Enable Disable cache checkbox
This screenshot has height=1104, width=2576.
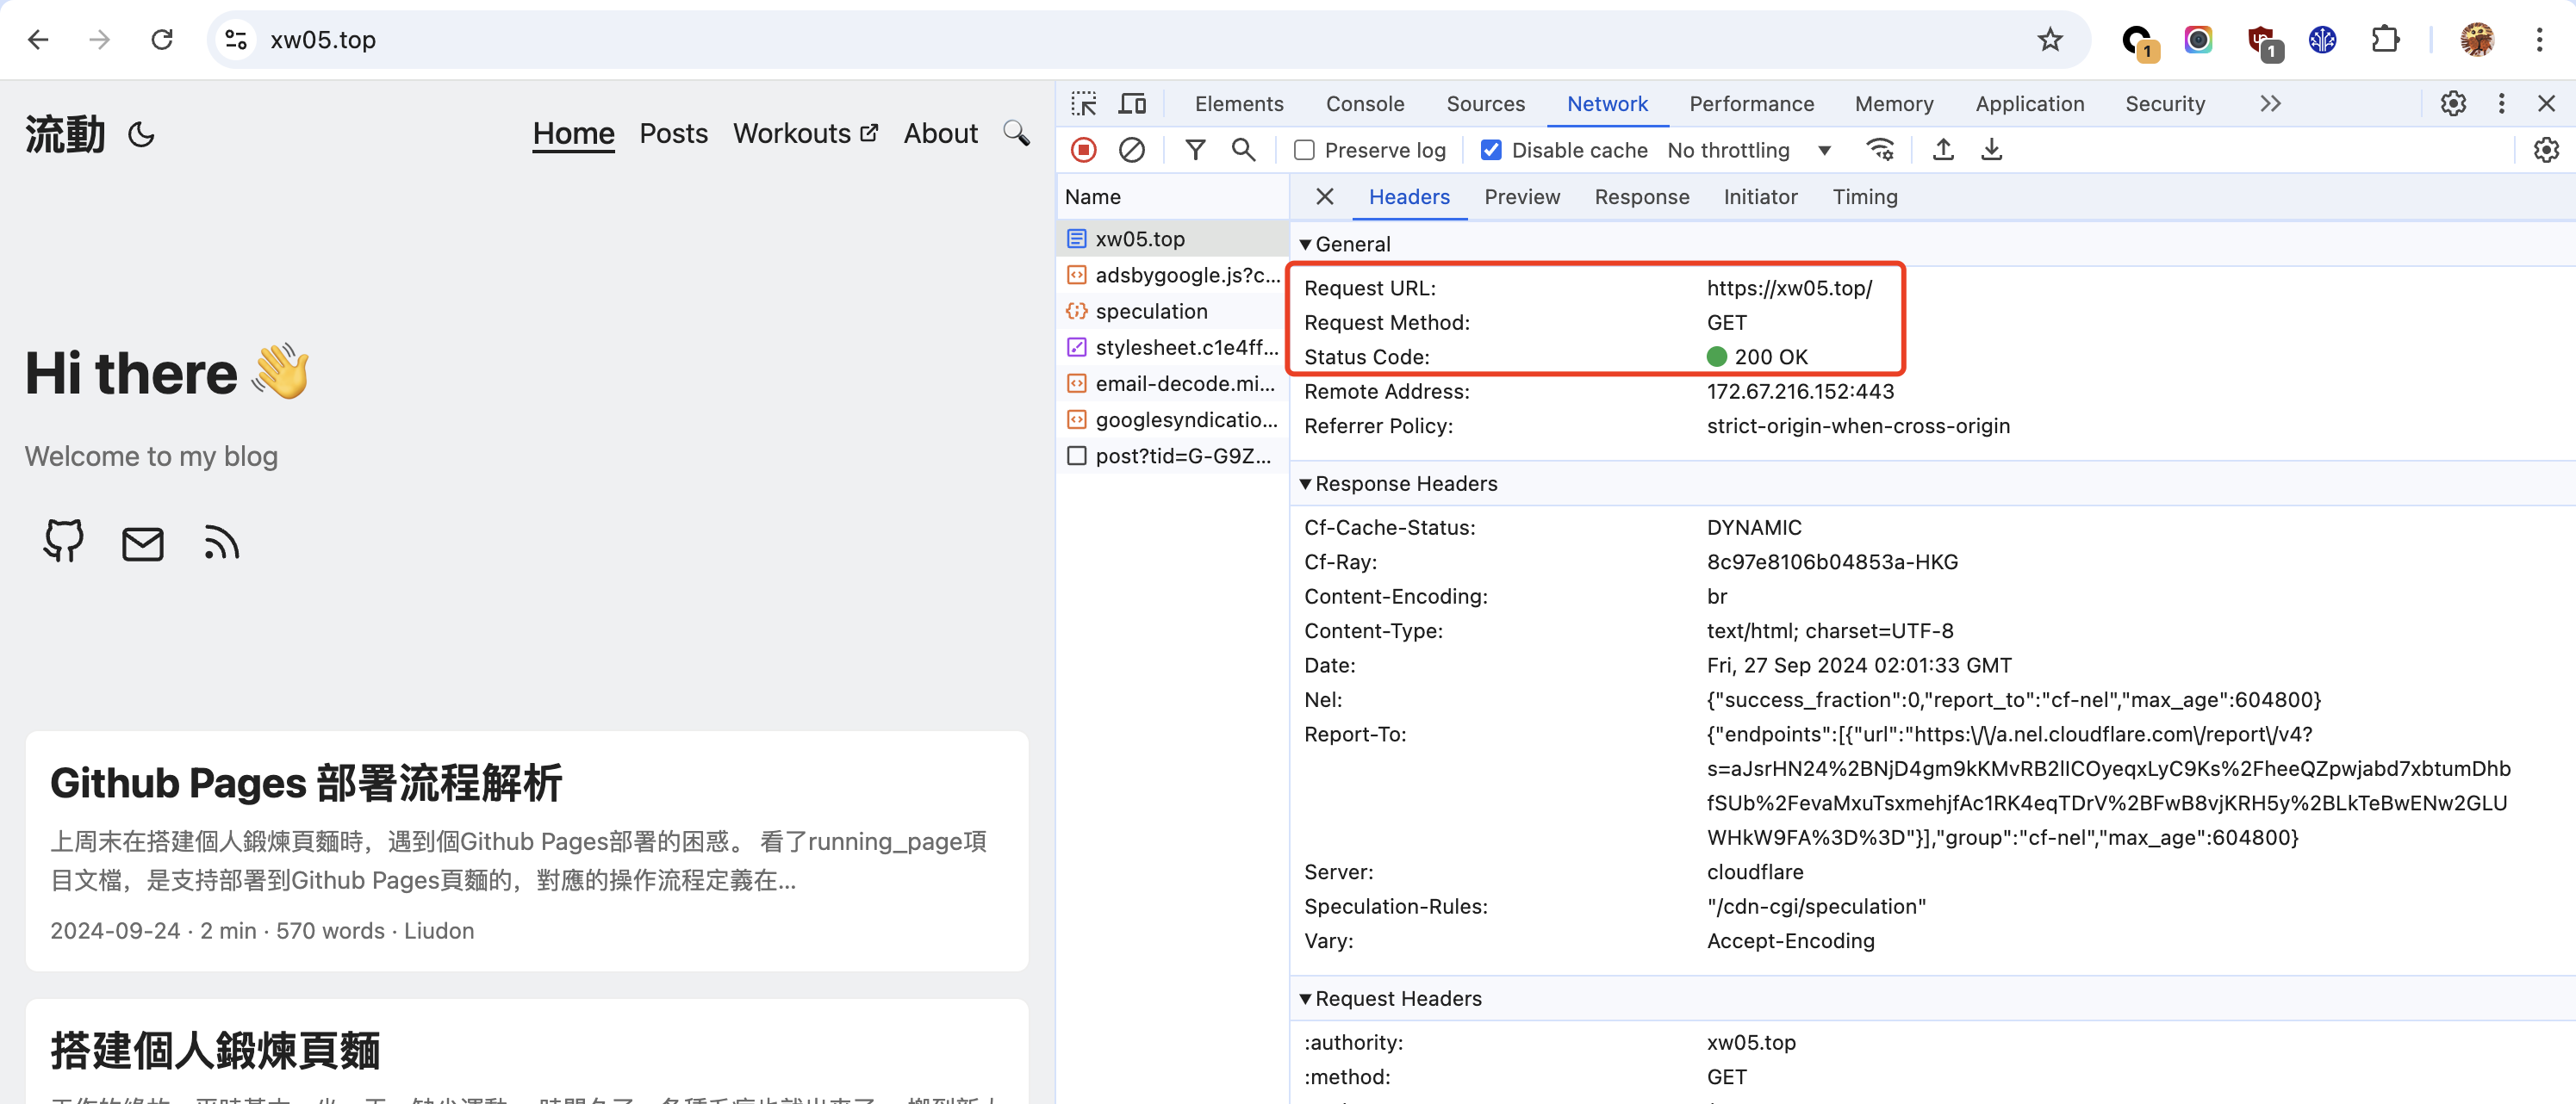click(1489, 150)
